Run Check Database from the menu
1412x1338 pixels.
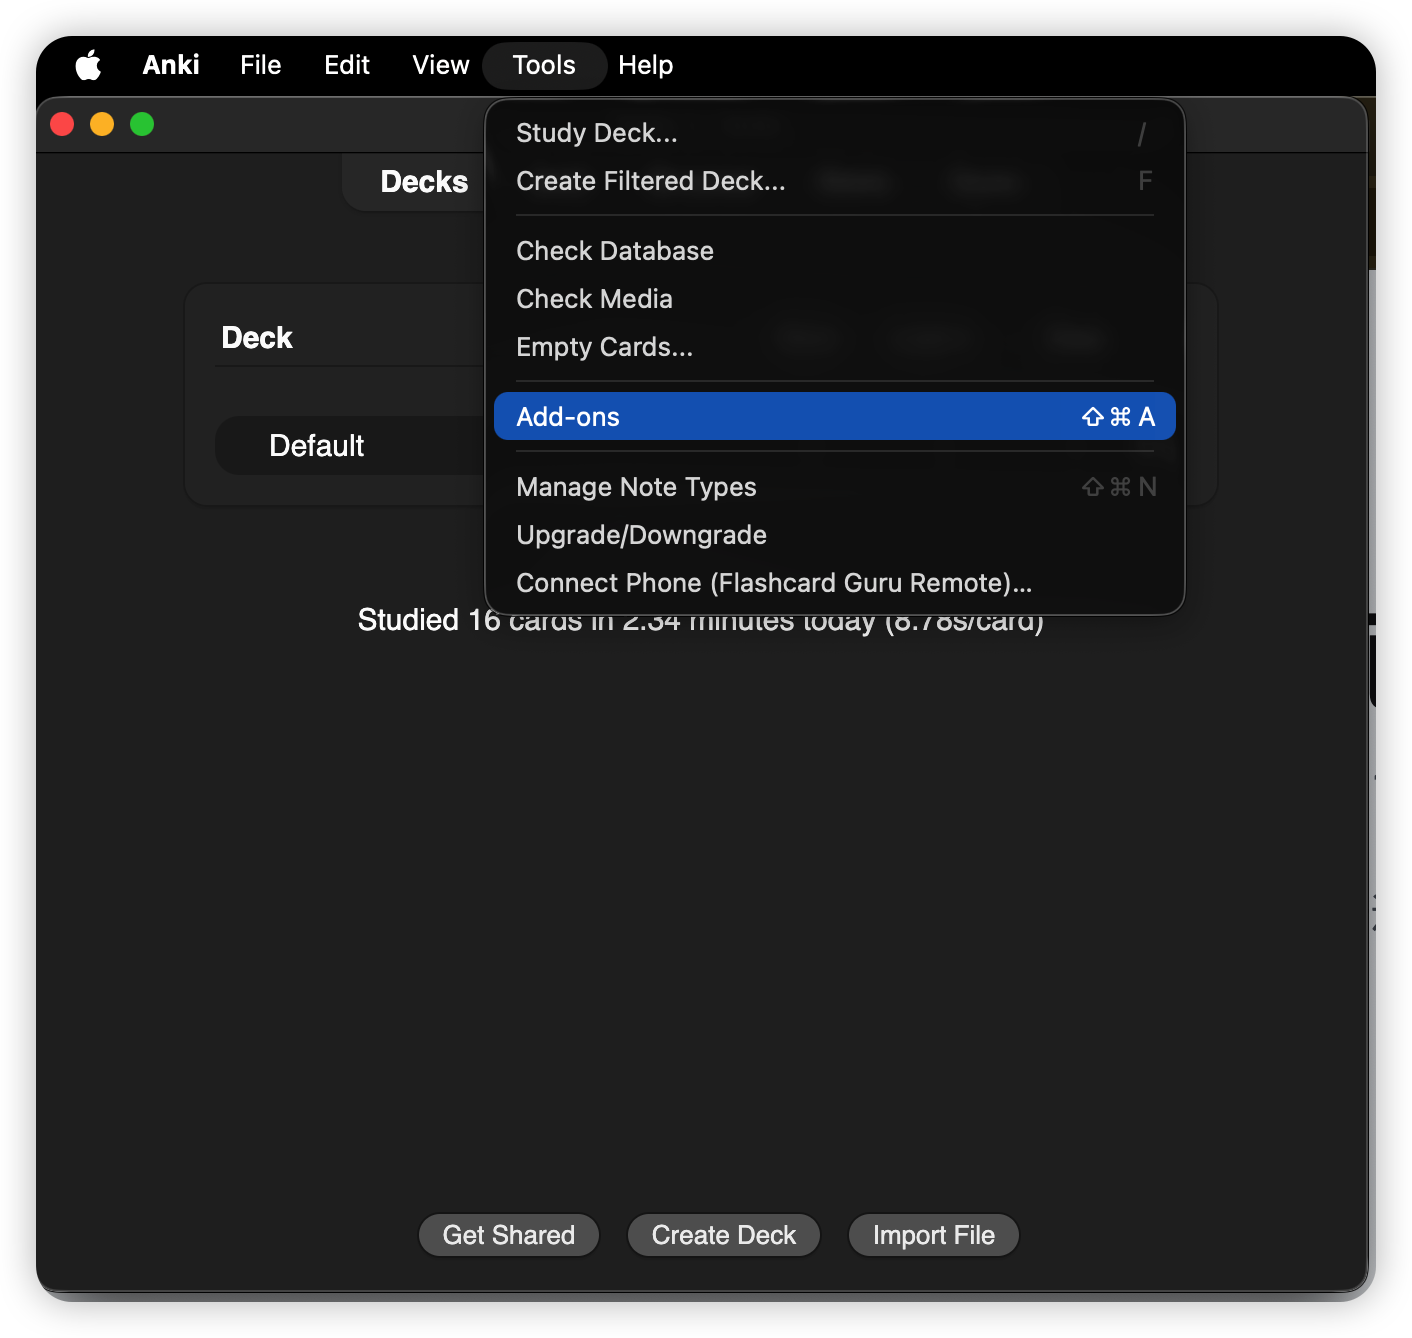point(834,251)
